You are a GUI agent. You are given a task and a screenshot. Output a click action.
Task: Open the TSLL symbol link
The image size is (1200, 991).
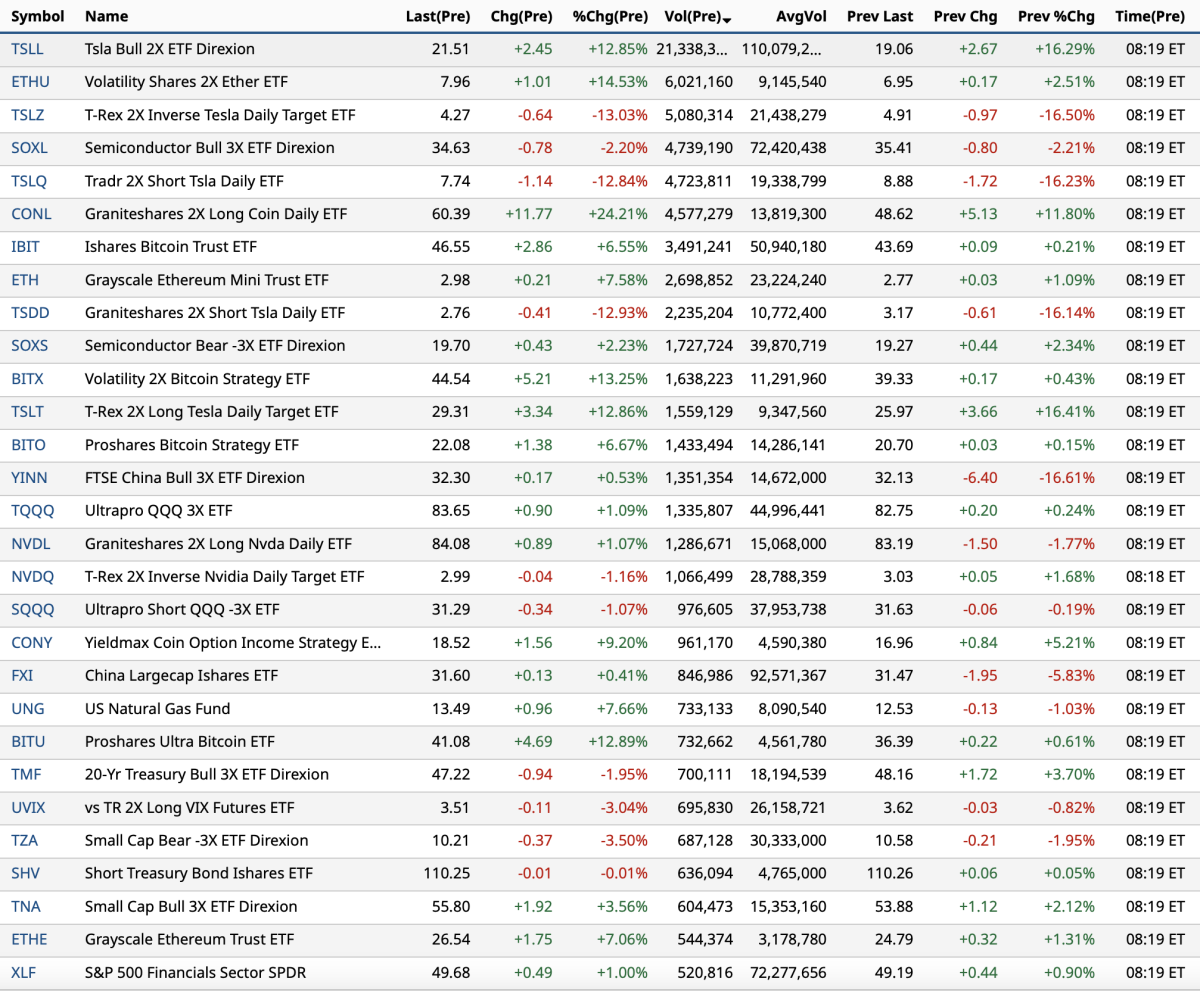(x=27, y=49)
